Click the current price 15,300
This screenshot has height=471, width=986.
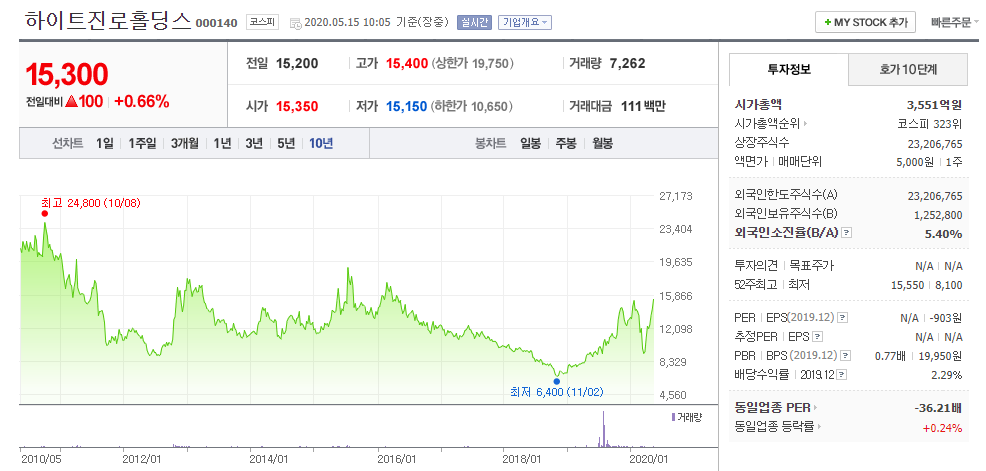click(x=67, y=74)
